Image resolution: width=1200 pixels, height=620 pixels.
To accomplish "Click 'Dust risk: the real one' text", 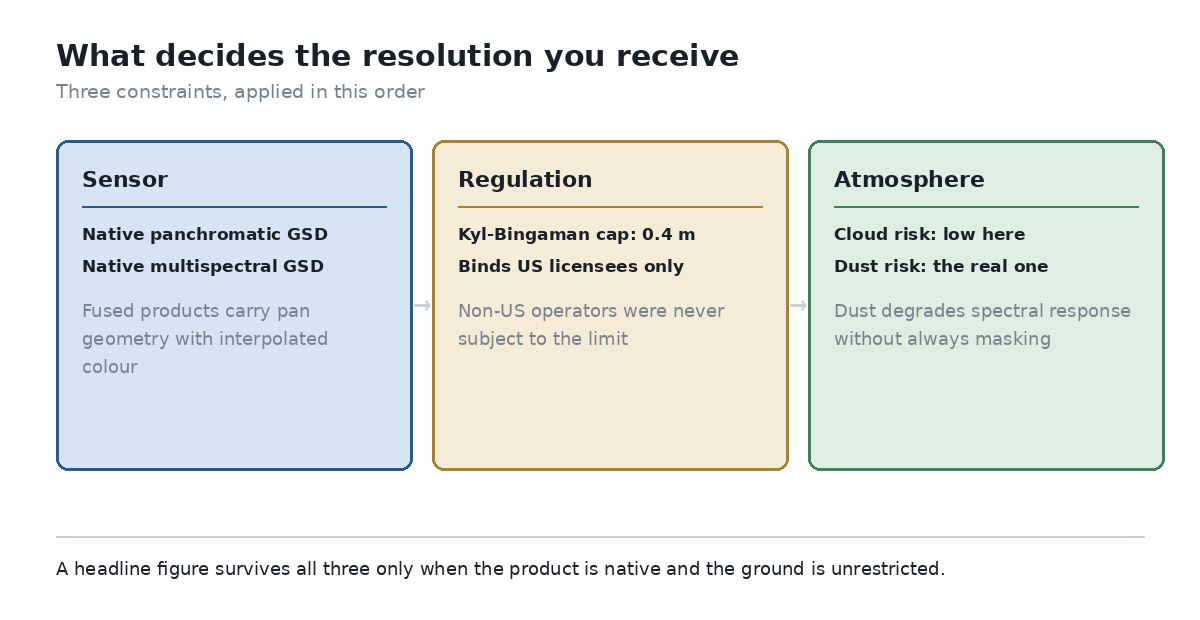I will [941, 267].
